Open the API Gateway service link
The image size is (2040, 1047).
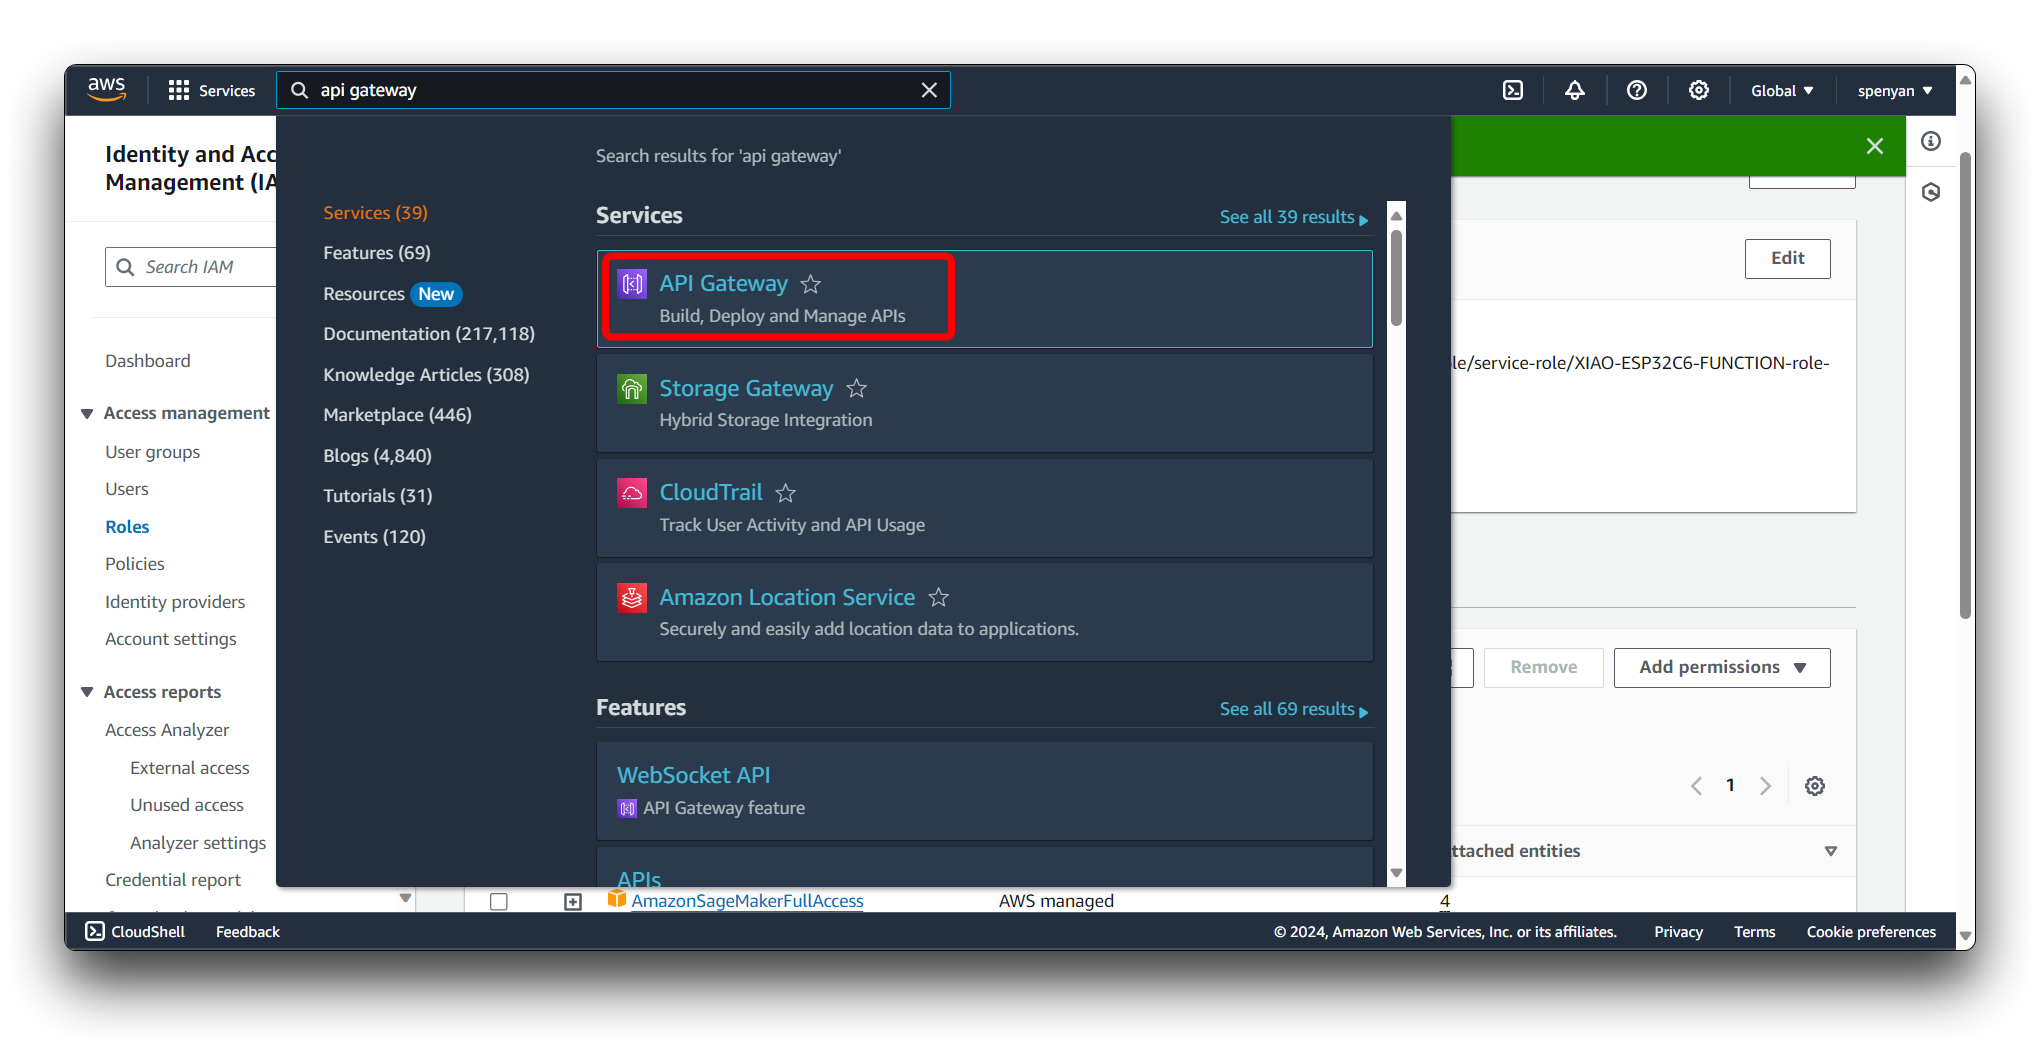pos(724,284)
